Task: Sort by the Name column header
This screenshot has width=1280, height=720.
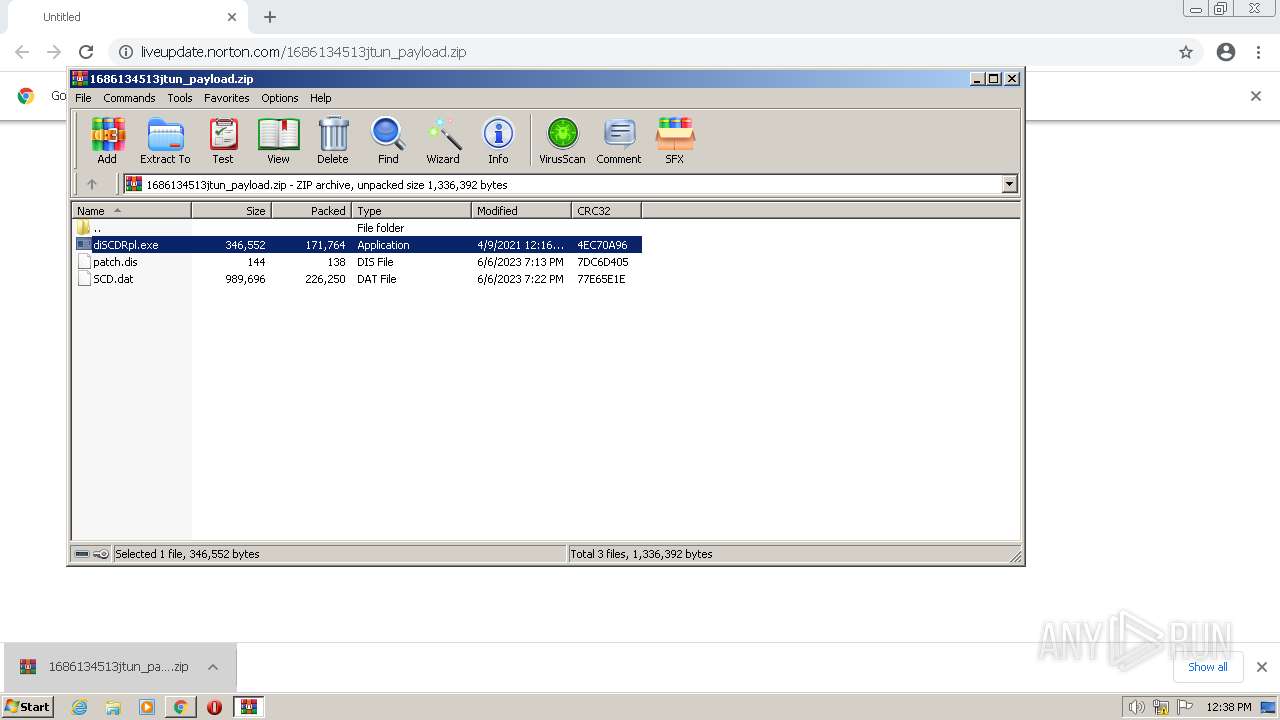Action: (131, 211)
